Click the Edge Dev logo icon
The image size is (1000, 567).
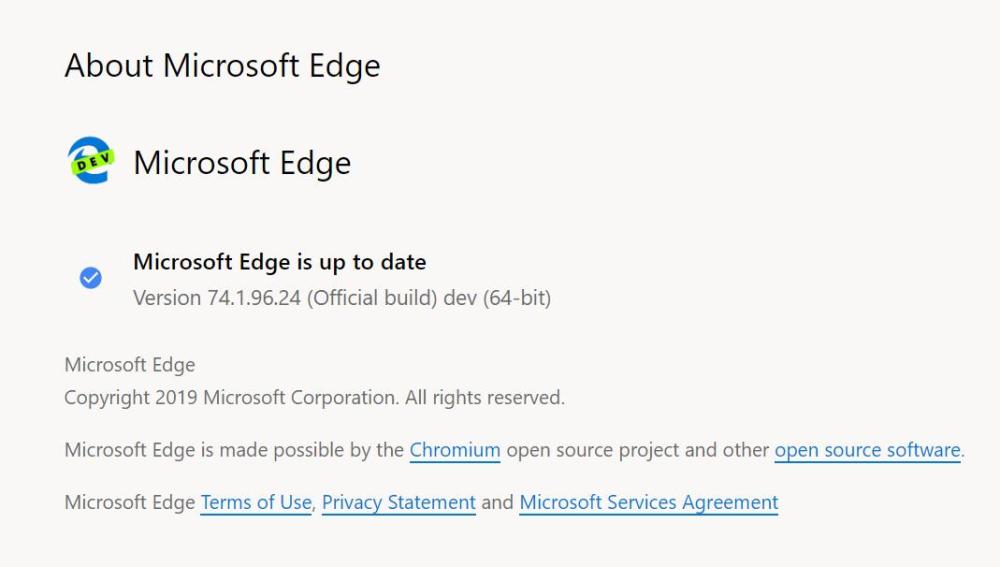pyautogui.click(x=90, y=161)
